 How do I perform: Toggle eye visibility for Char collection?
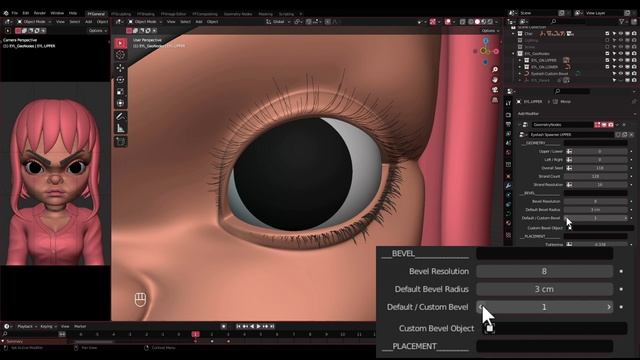click(621, 33)
